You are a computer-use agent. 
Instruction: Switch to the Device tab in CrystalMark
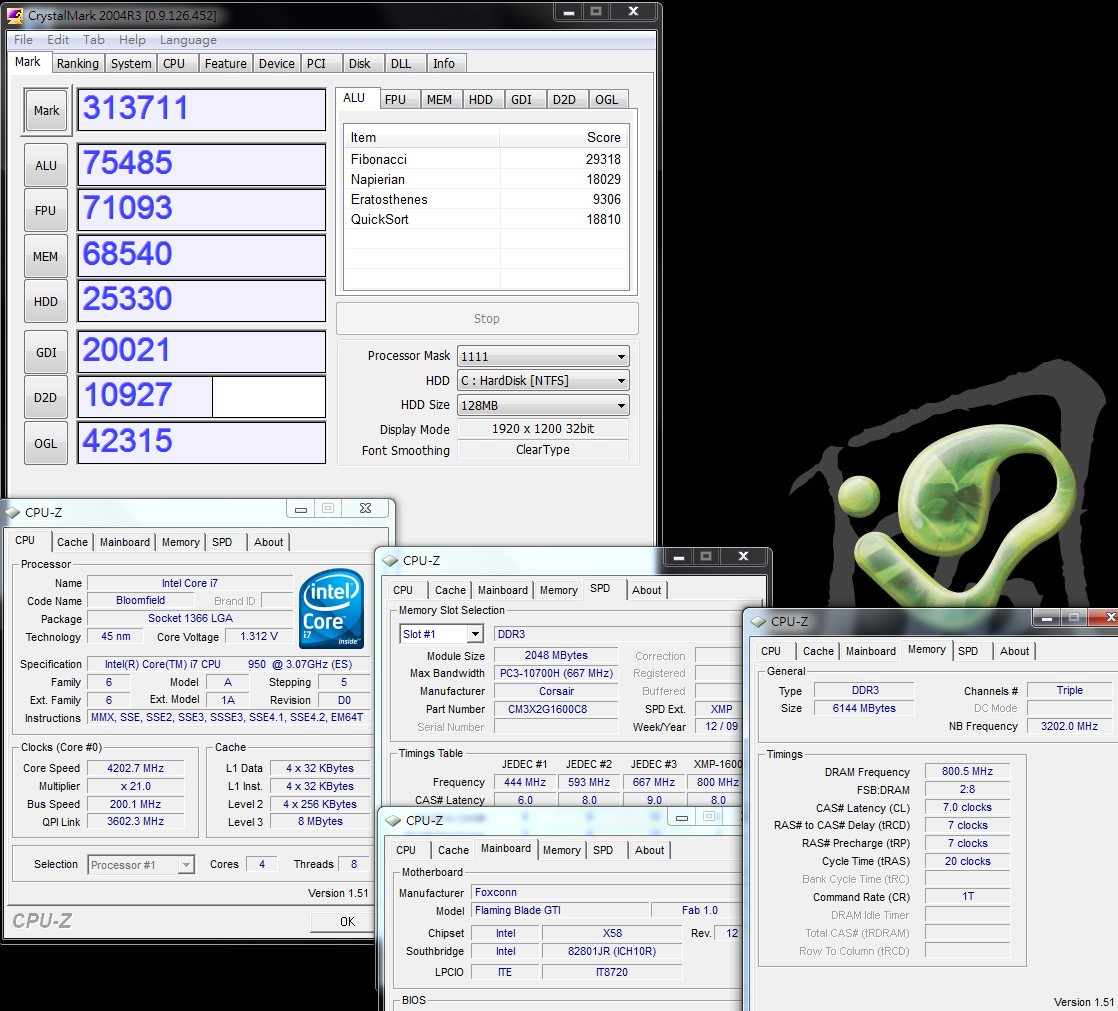click(x=277, y=63)
